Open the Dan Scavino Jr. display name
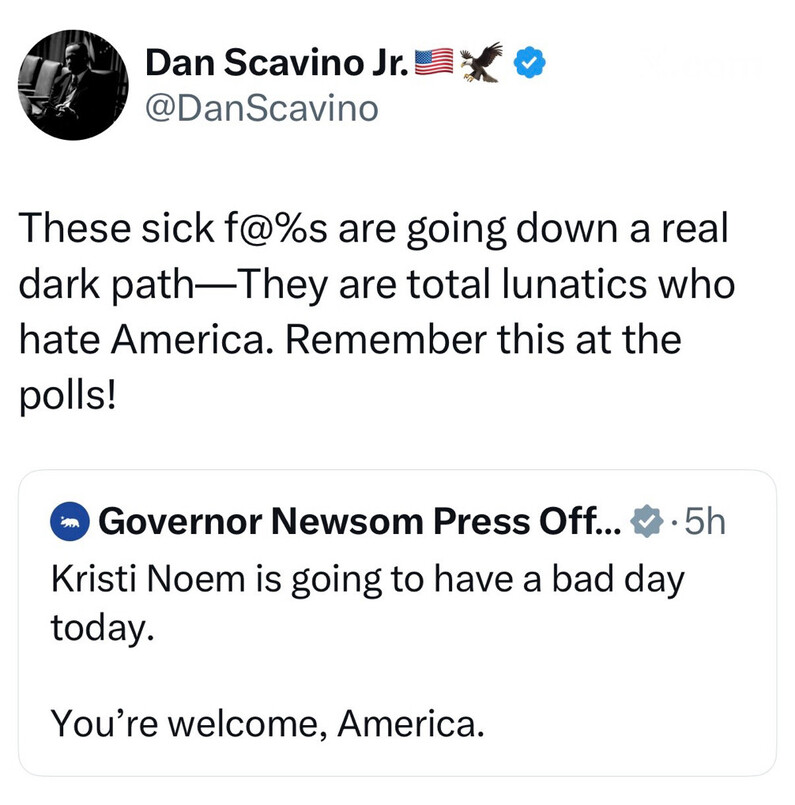This screenshot has width=795, height=805. click(x=278, y=65)
